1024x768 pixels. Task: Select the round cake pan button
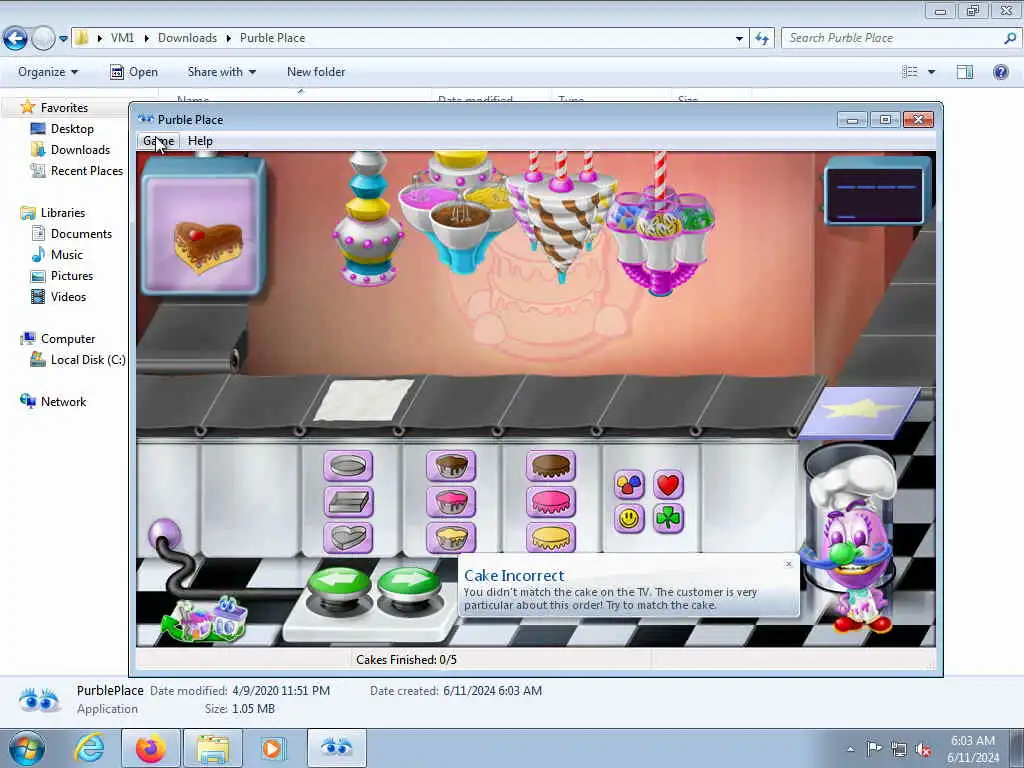pyautogui.click(x=348, y=466)
